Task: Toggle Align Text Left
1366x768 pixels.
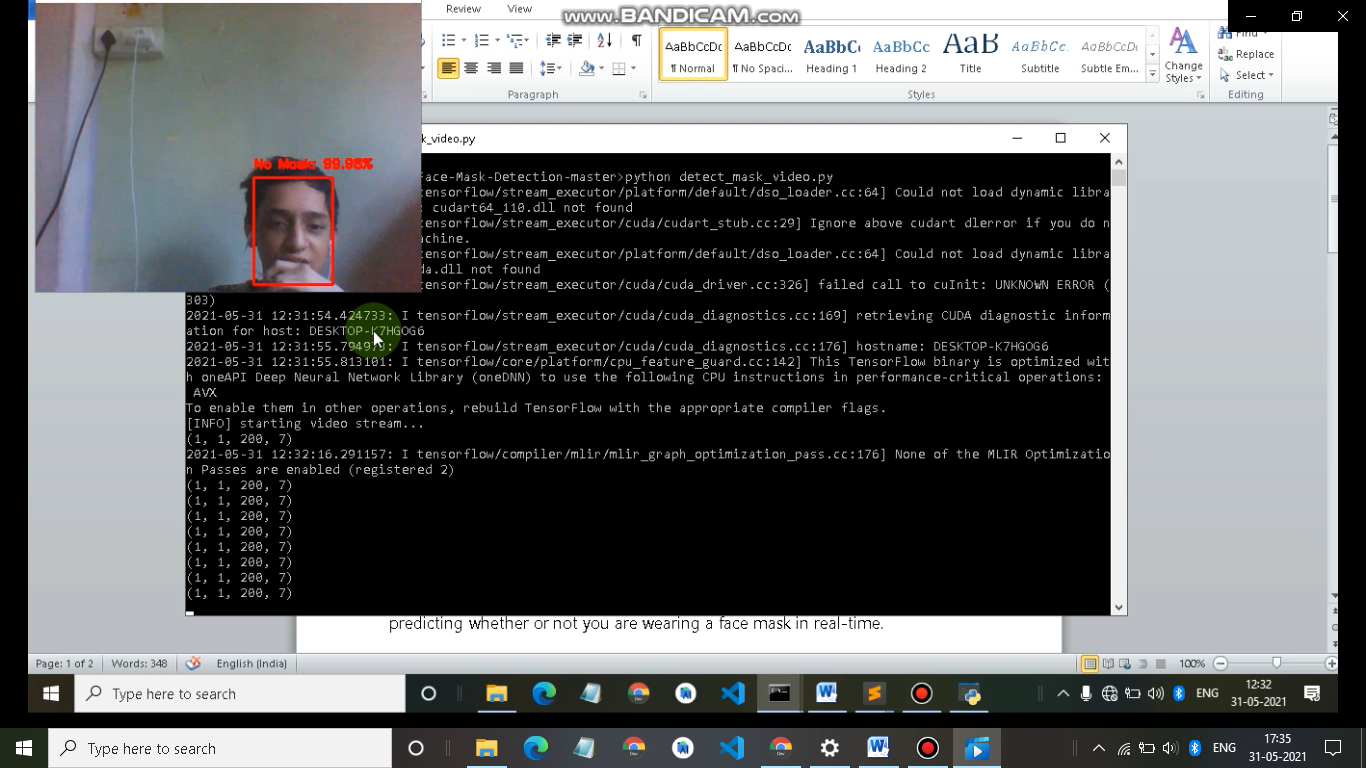Action: [448, 68]
